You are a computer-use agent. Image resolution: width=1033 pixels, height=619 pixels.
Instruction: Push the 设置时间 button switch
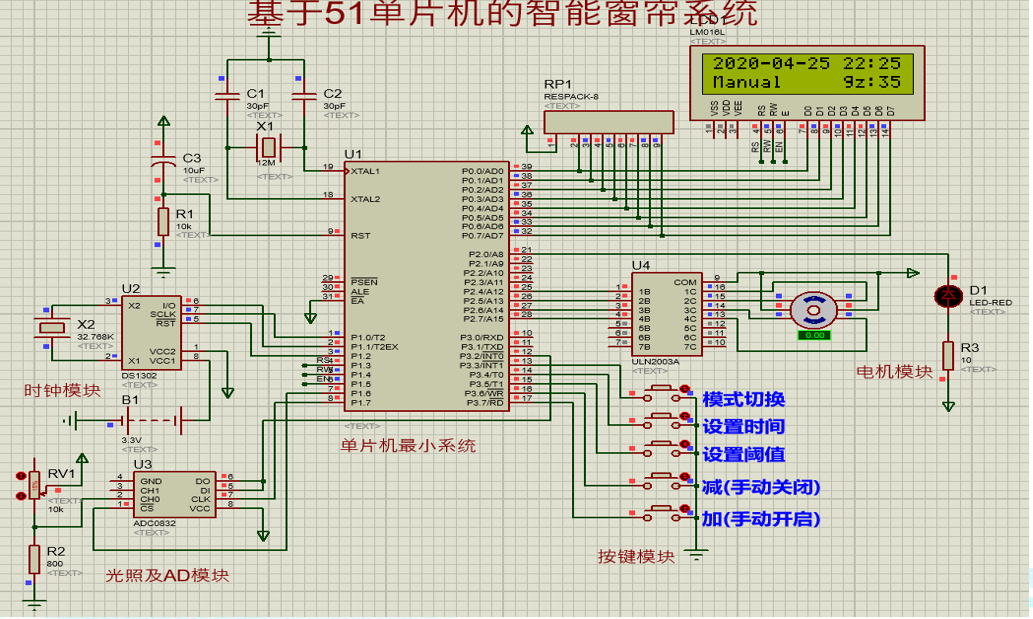(x=662, y=420)
